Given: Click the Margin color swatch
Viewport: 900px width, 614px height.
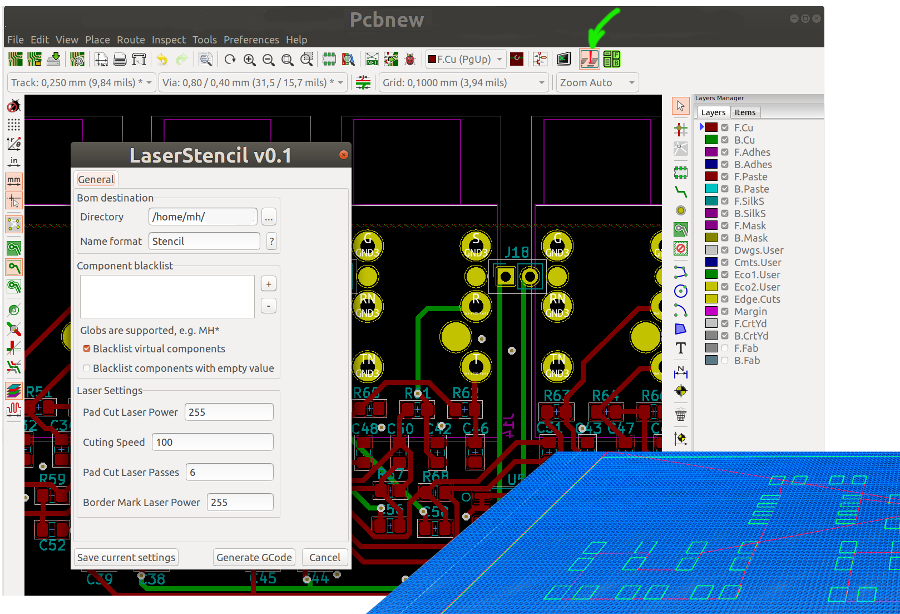Looking at the screenshot, I should coord(712,311).
